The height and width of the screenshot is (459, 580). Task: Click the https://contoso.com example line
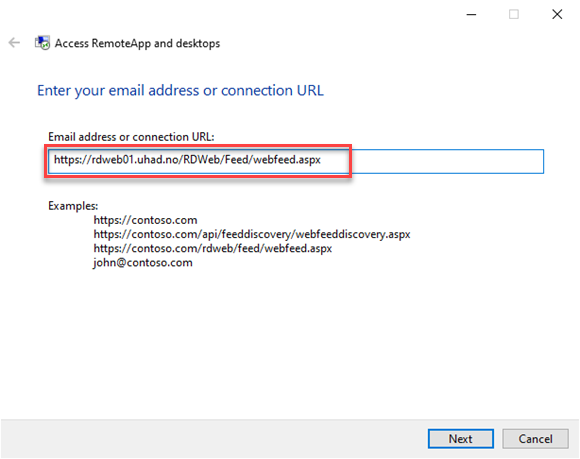[145, 220]
